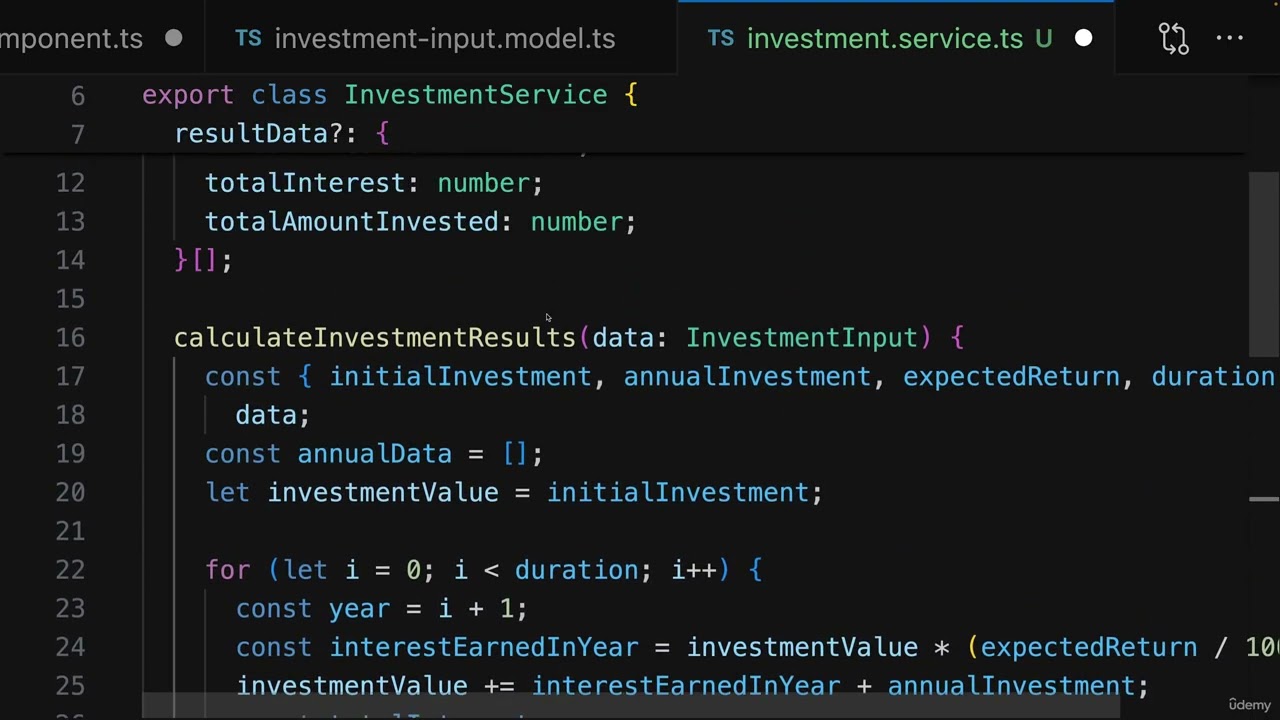This screenshot has height=720, width=1280.
Task: Click the calculateInvestmentResults method name
Action: click(x=375, y=337)
